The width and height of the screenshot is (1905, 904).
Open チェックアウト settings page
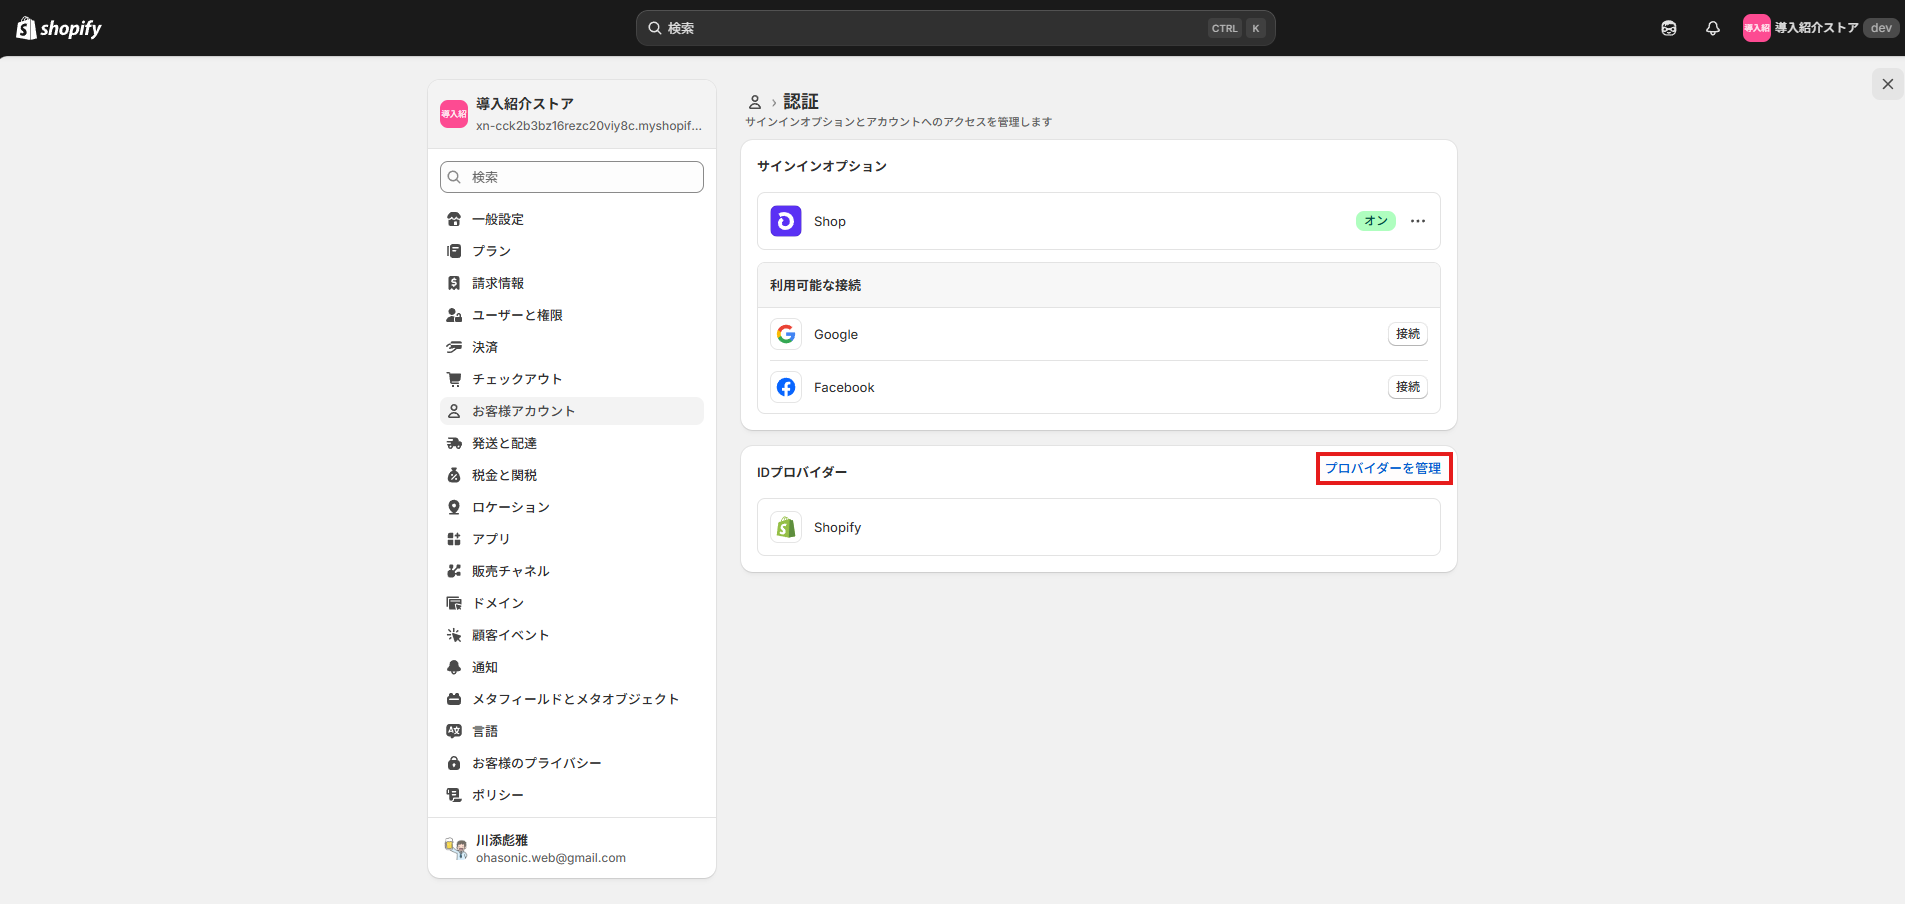coord(517,379)
